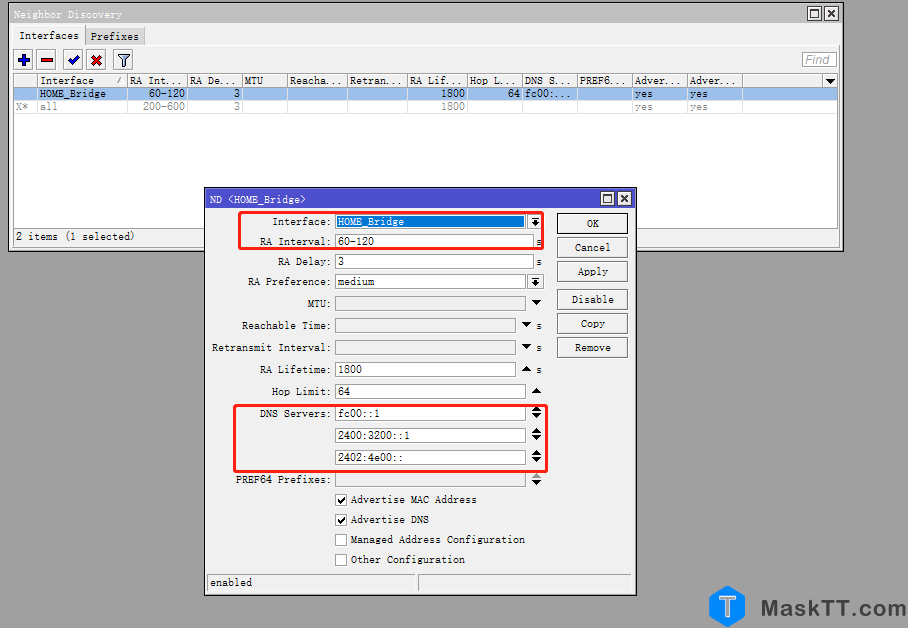908x628 pixels.
Task: Expand the Retransmit Interval field
Action: click(526, 347)
